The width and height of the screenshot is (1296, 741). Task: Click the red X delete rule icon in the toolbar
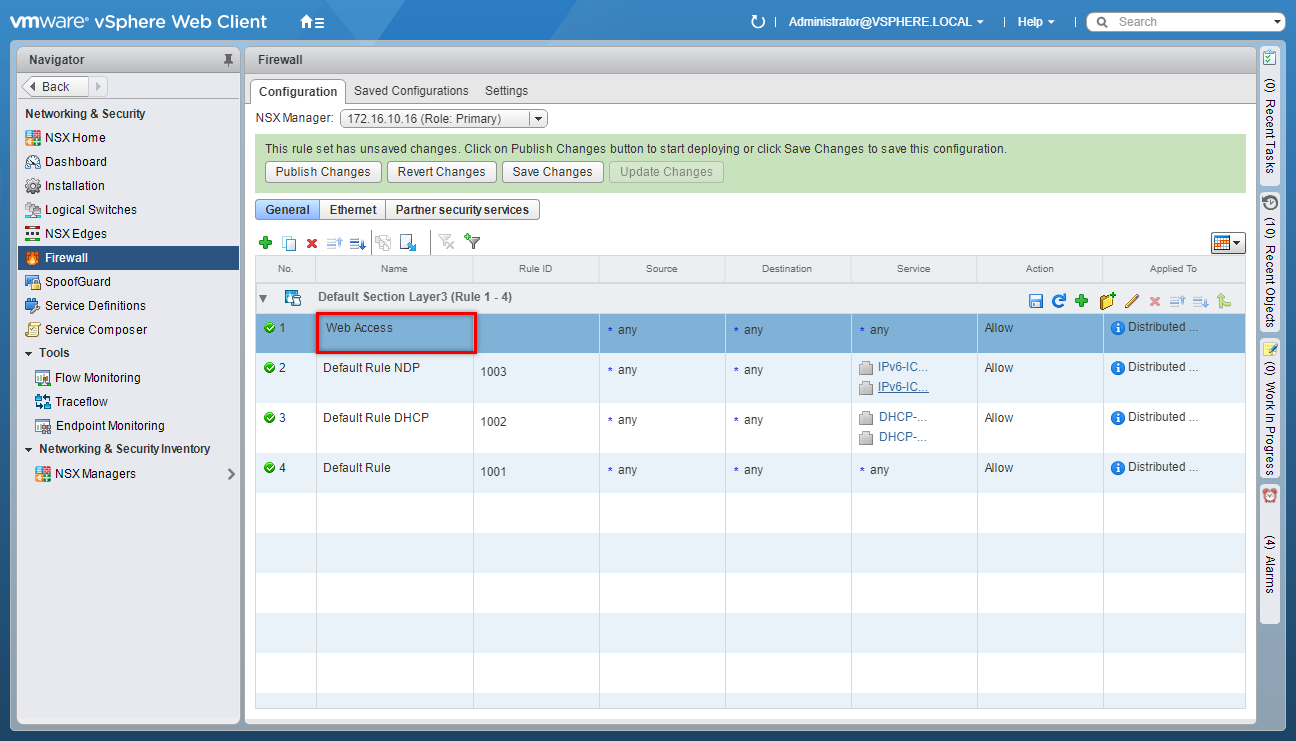pos(312,243)
